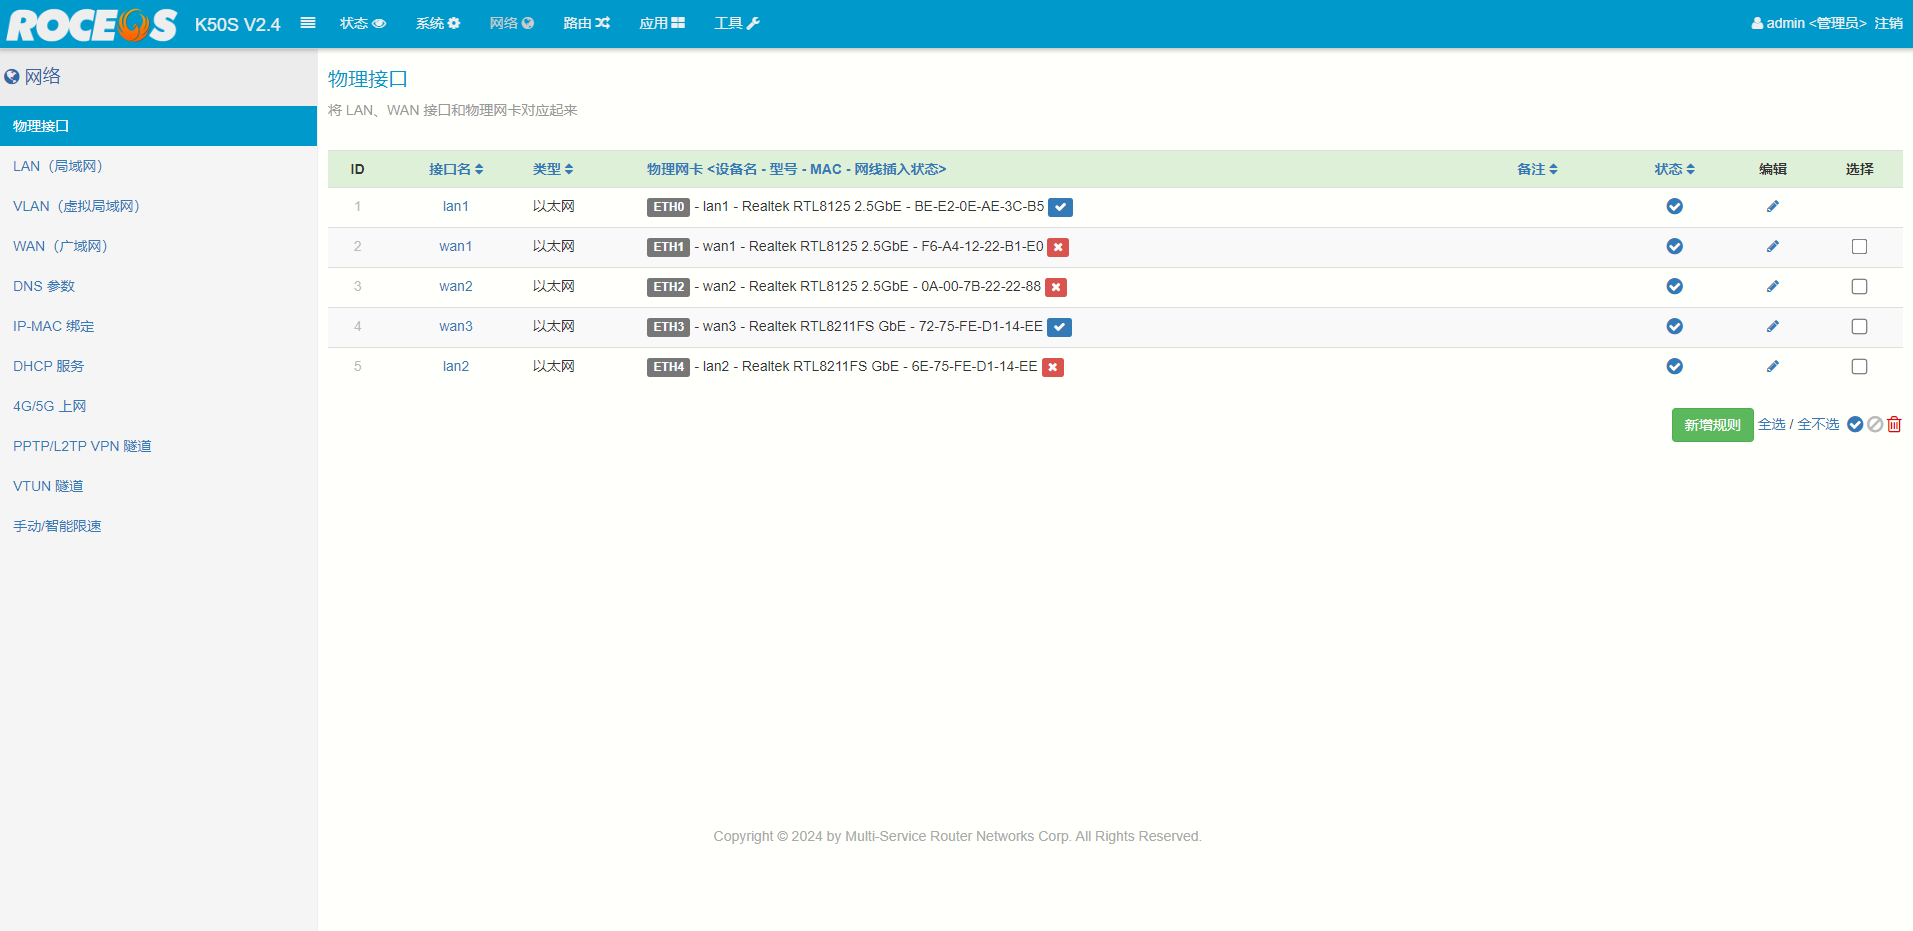Check the selection box for wan3

click(1859, 327)
